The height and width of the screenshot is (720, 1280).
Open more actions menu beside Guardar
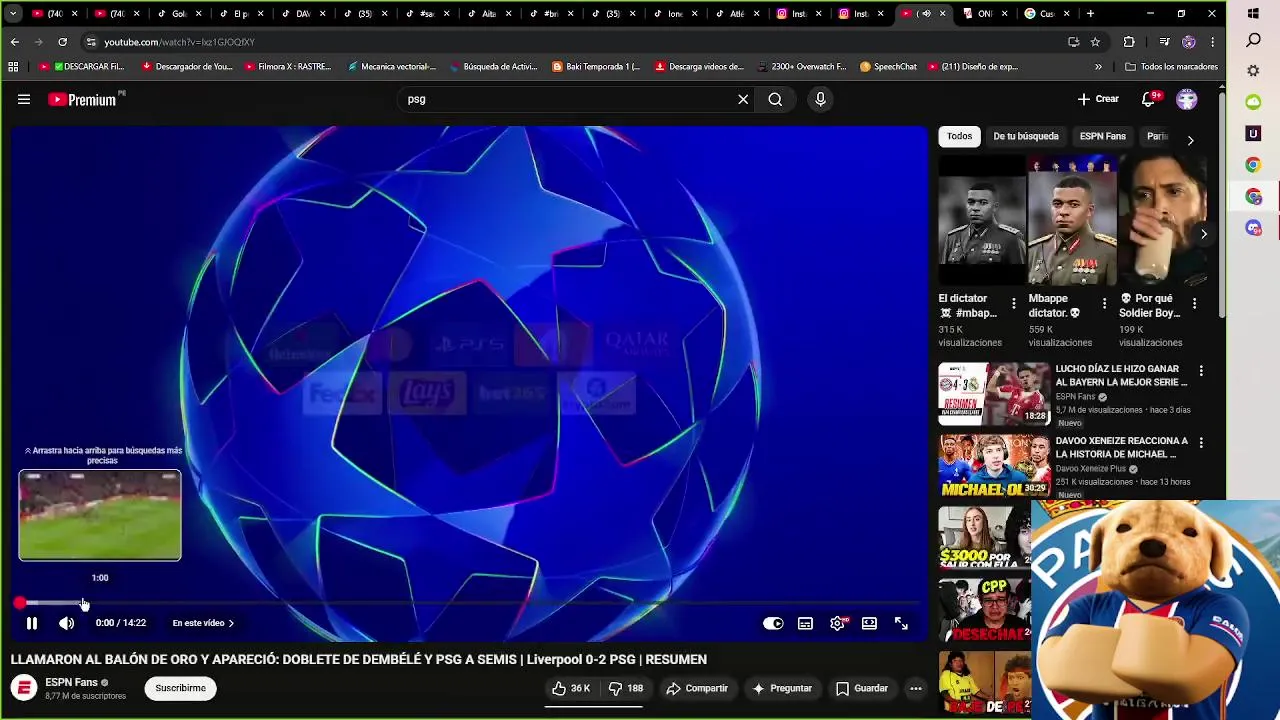pyautogui.click(x=915, y=688)
